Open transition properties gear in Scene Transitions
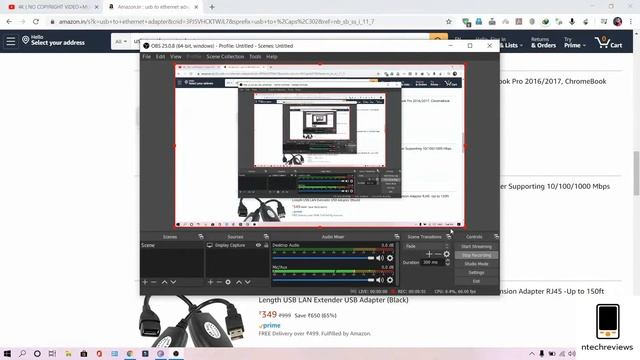 pos(447,254)
